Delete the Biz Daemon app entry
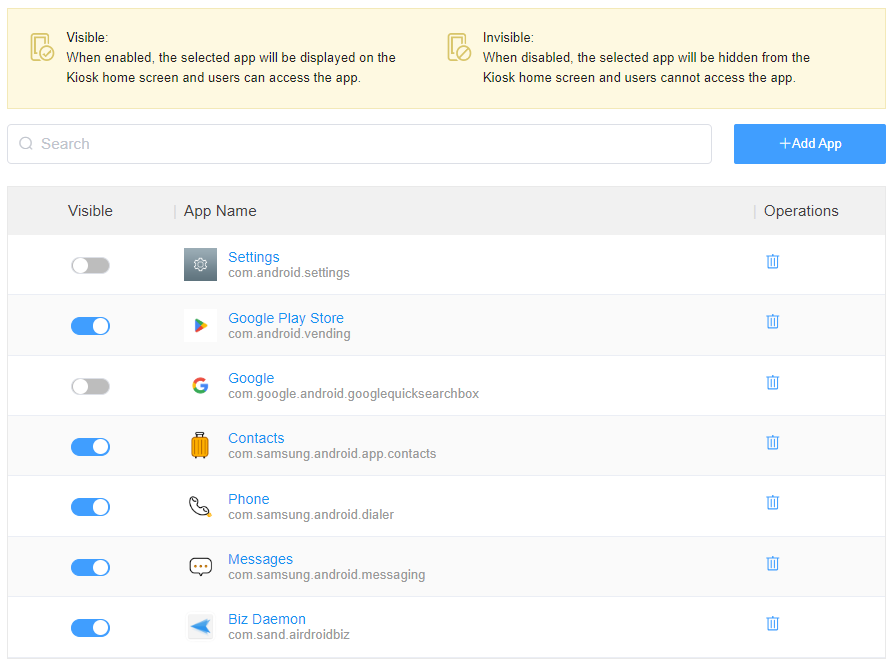The width and height of the screenshot is (892, 666). coord(772,623)
